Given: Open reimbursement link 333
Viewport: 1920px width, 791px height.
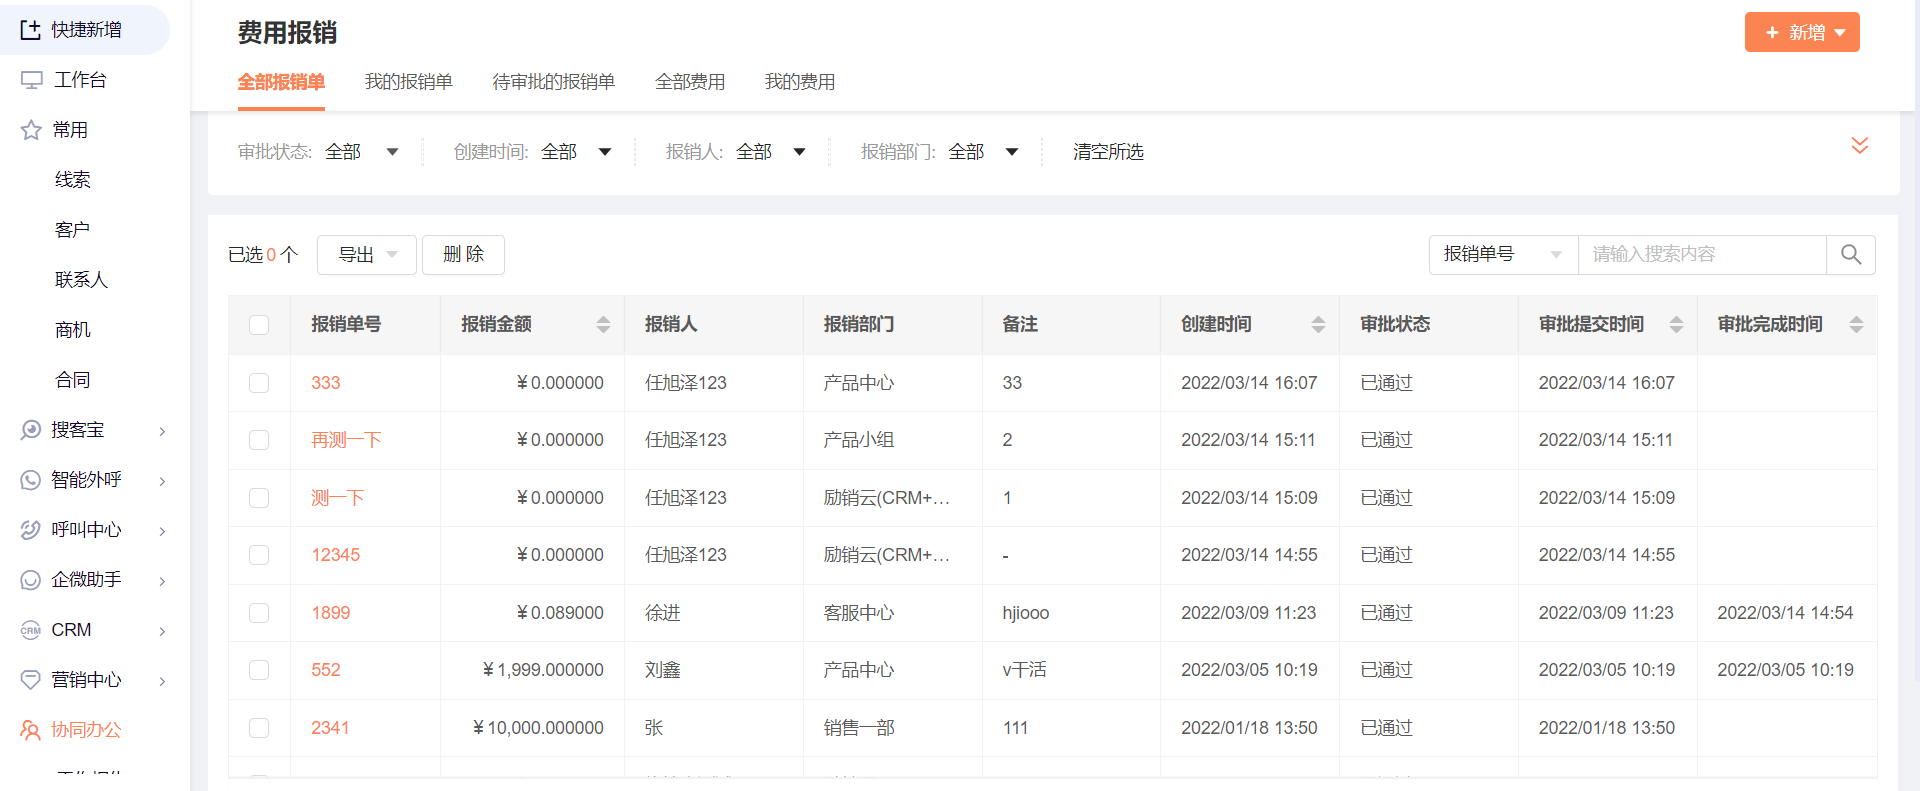Looking at the screenshot, I should point(326,383).
